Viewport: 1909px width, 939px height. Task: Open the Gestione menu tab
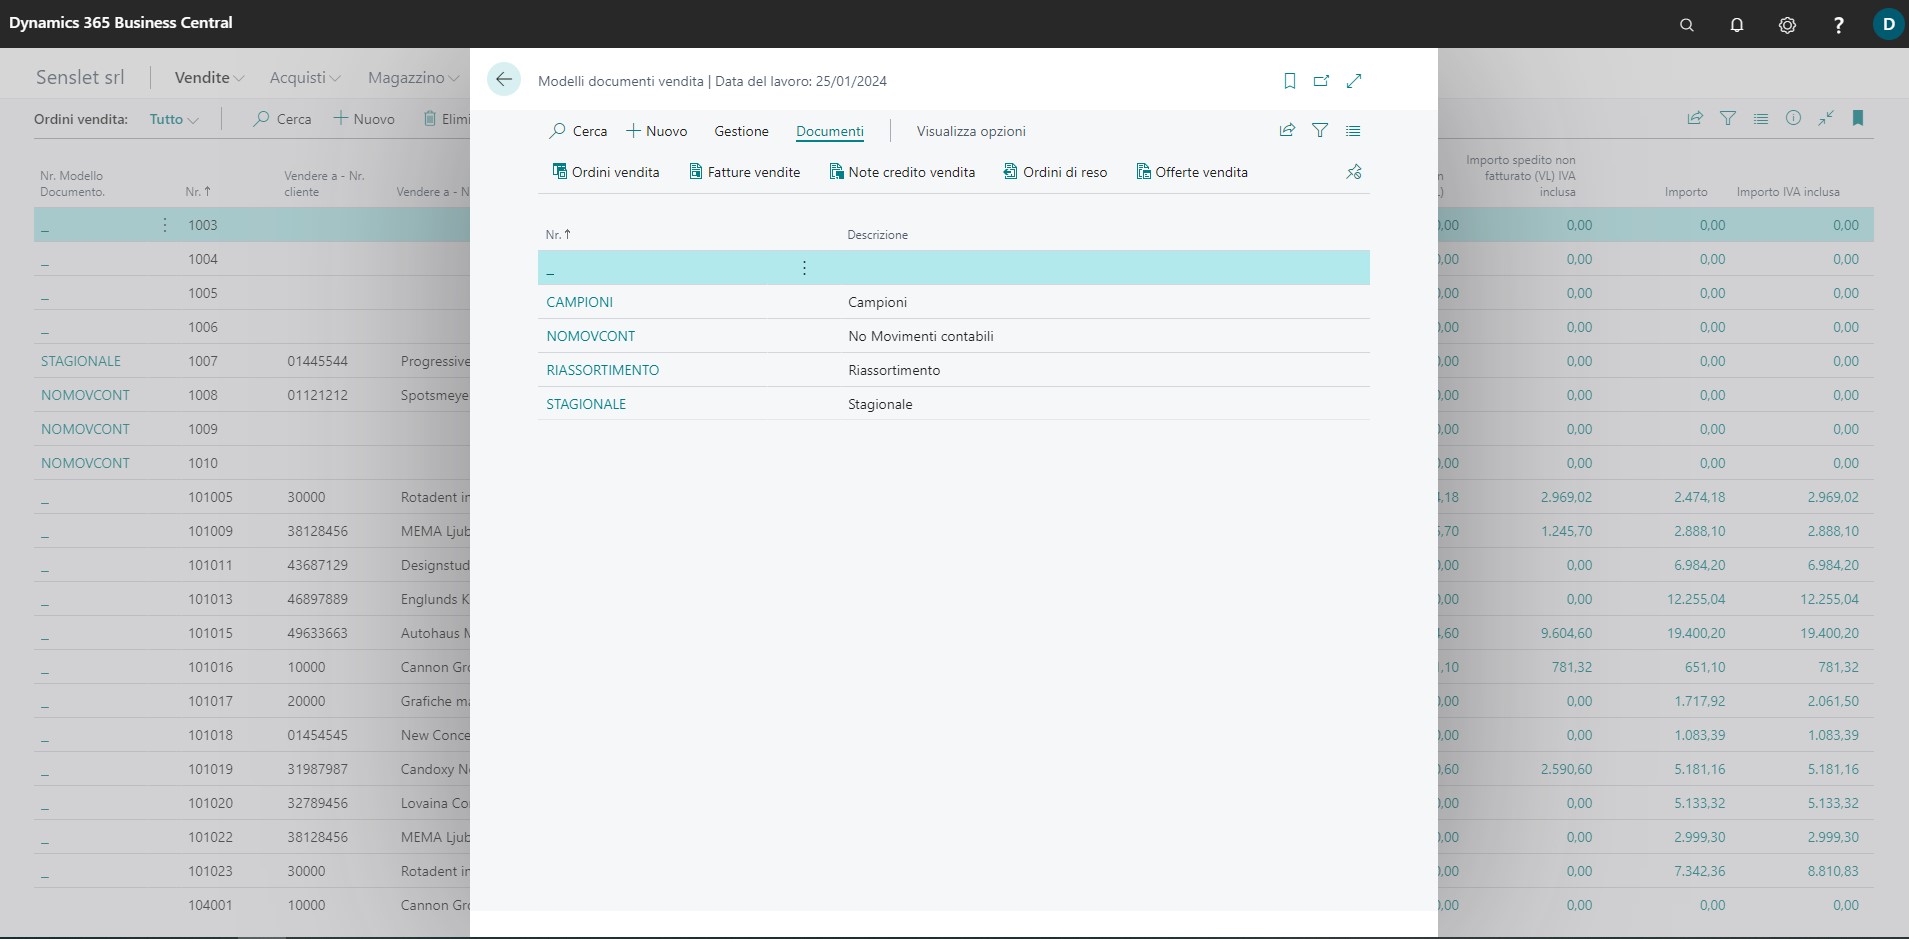pos(741,131)
